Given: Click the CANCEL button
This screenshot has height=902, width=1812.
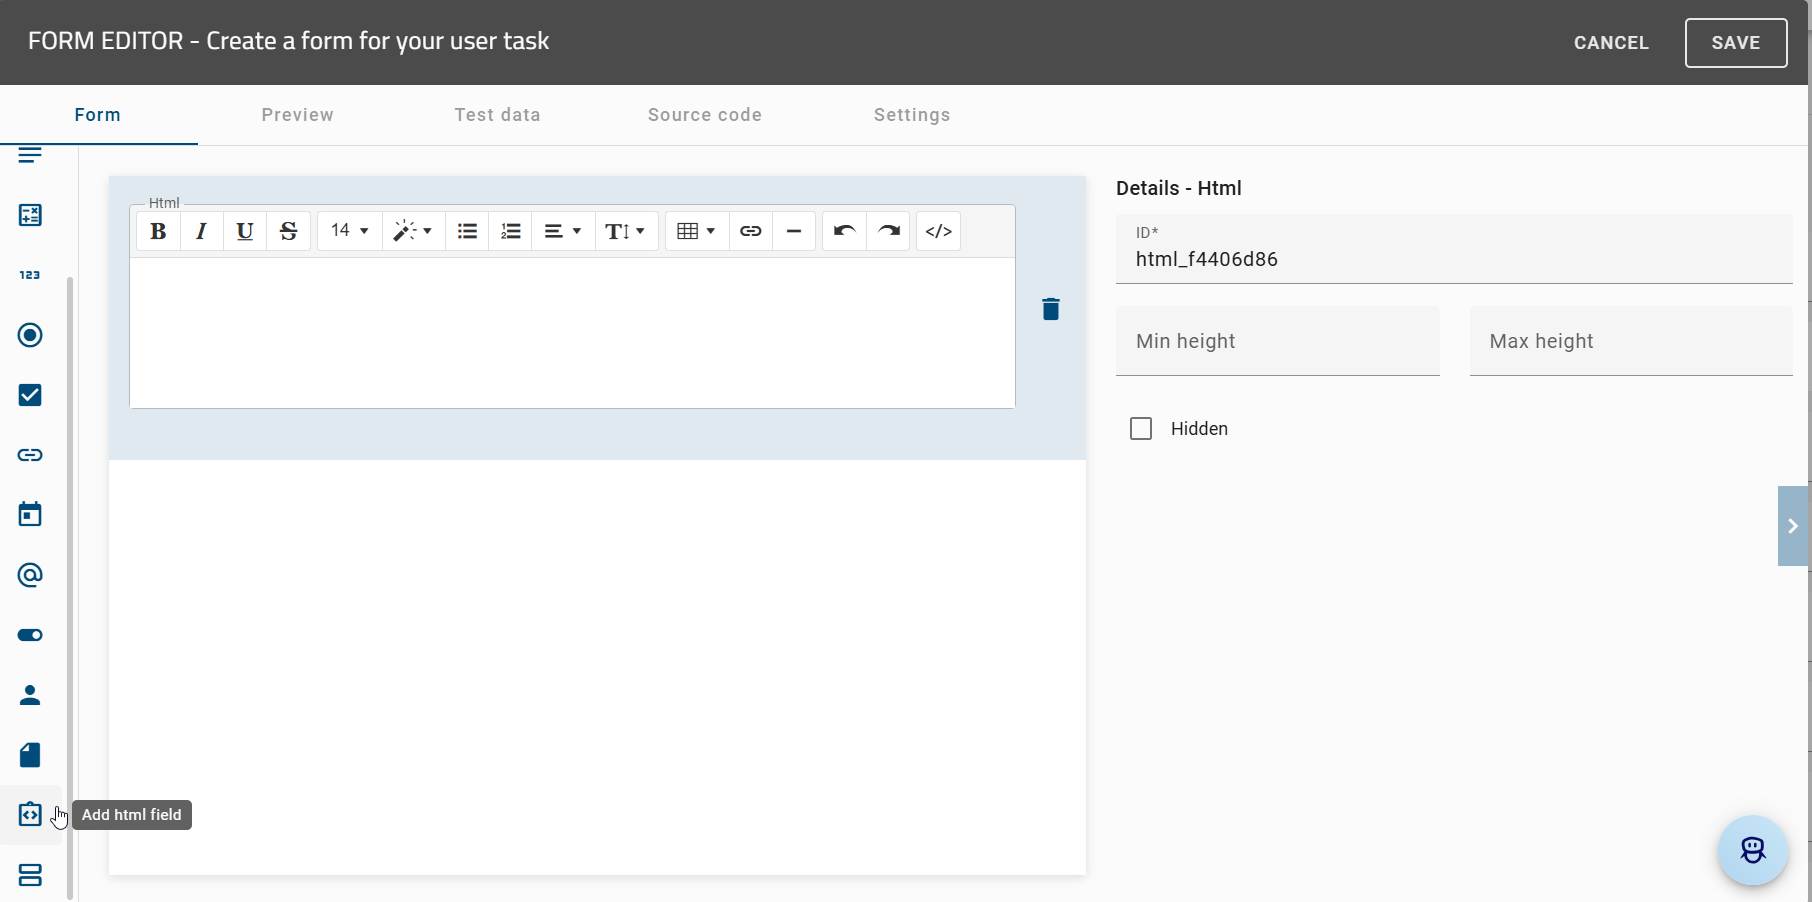Looking at the screenshot, I should point(1611,43).
